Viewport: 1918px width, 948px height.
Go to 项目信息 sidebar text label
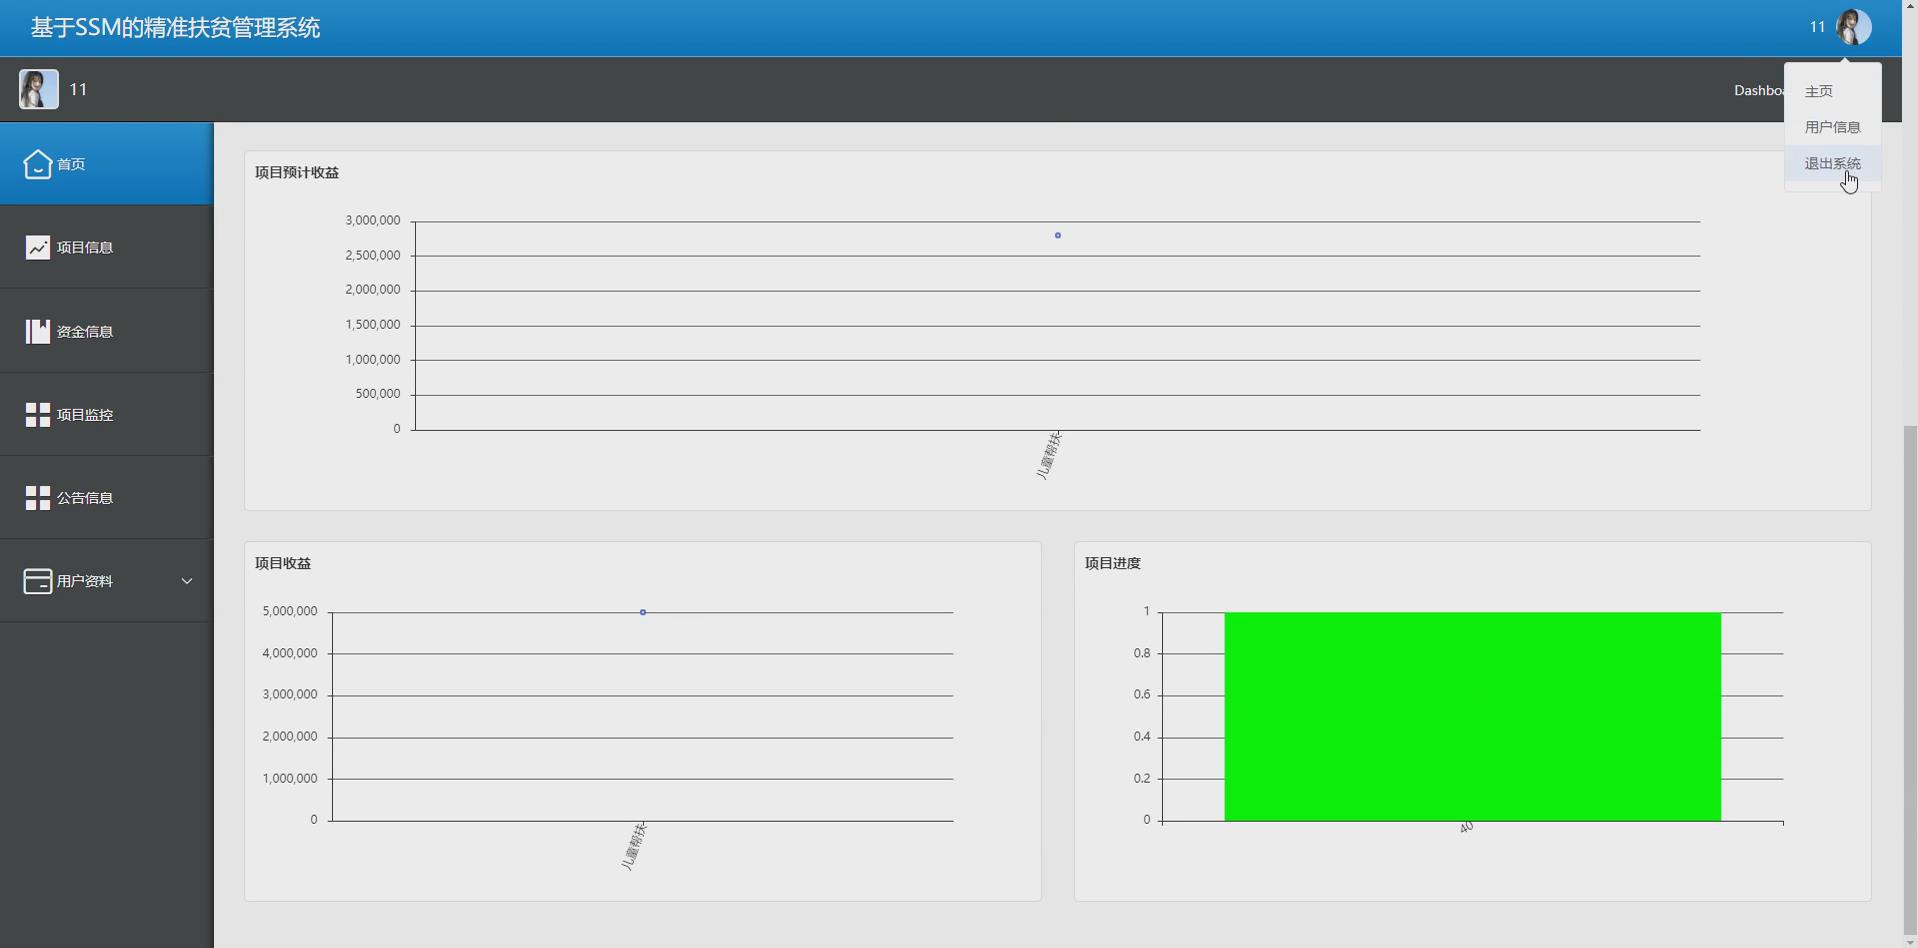click(x=85, y=247)
